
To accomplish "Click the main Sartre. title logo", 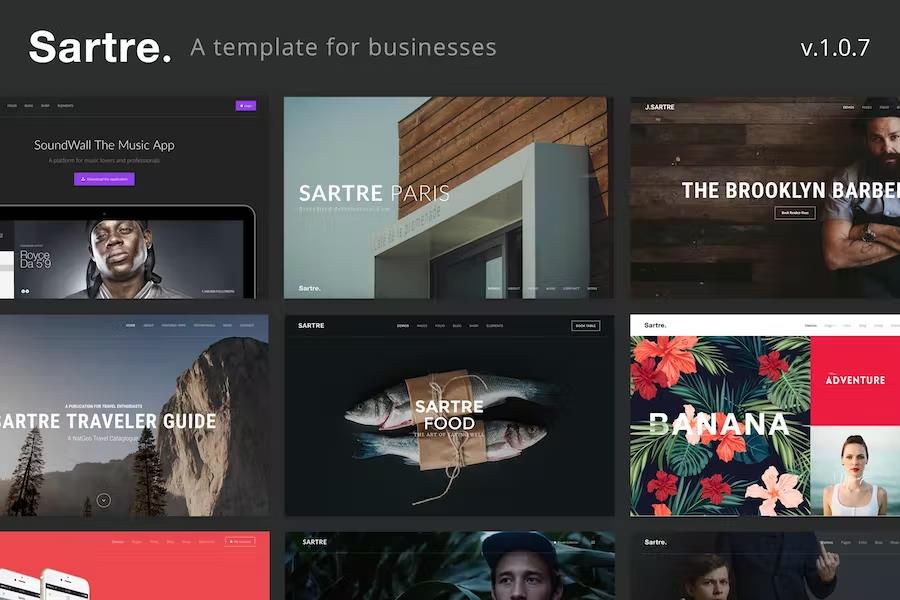I will tap(100, 47).
